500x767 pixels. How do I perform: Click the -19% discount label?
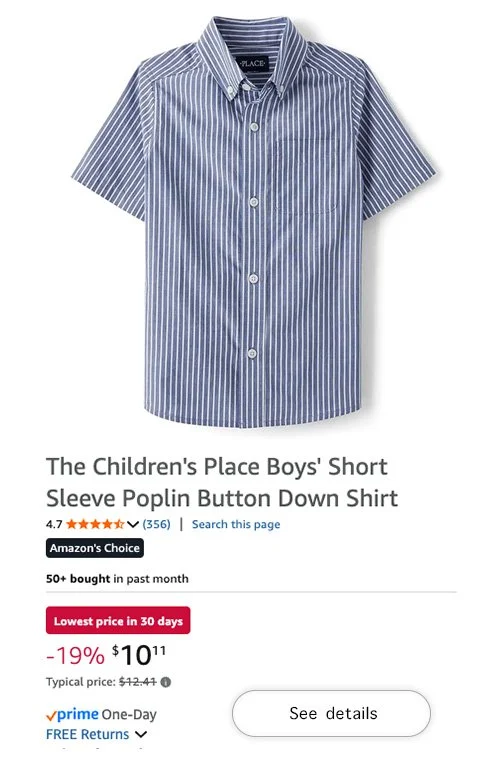coord(75,655)
